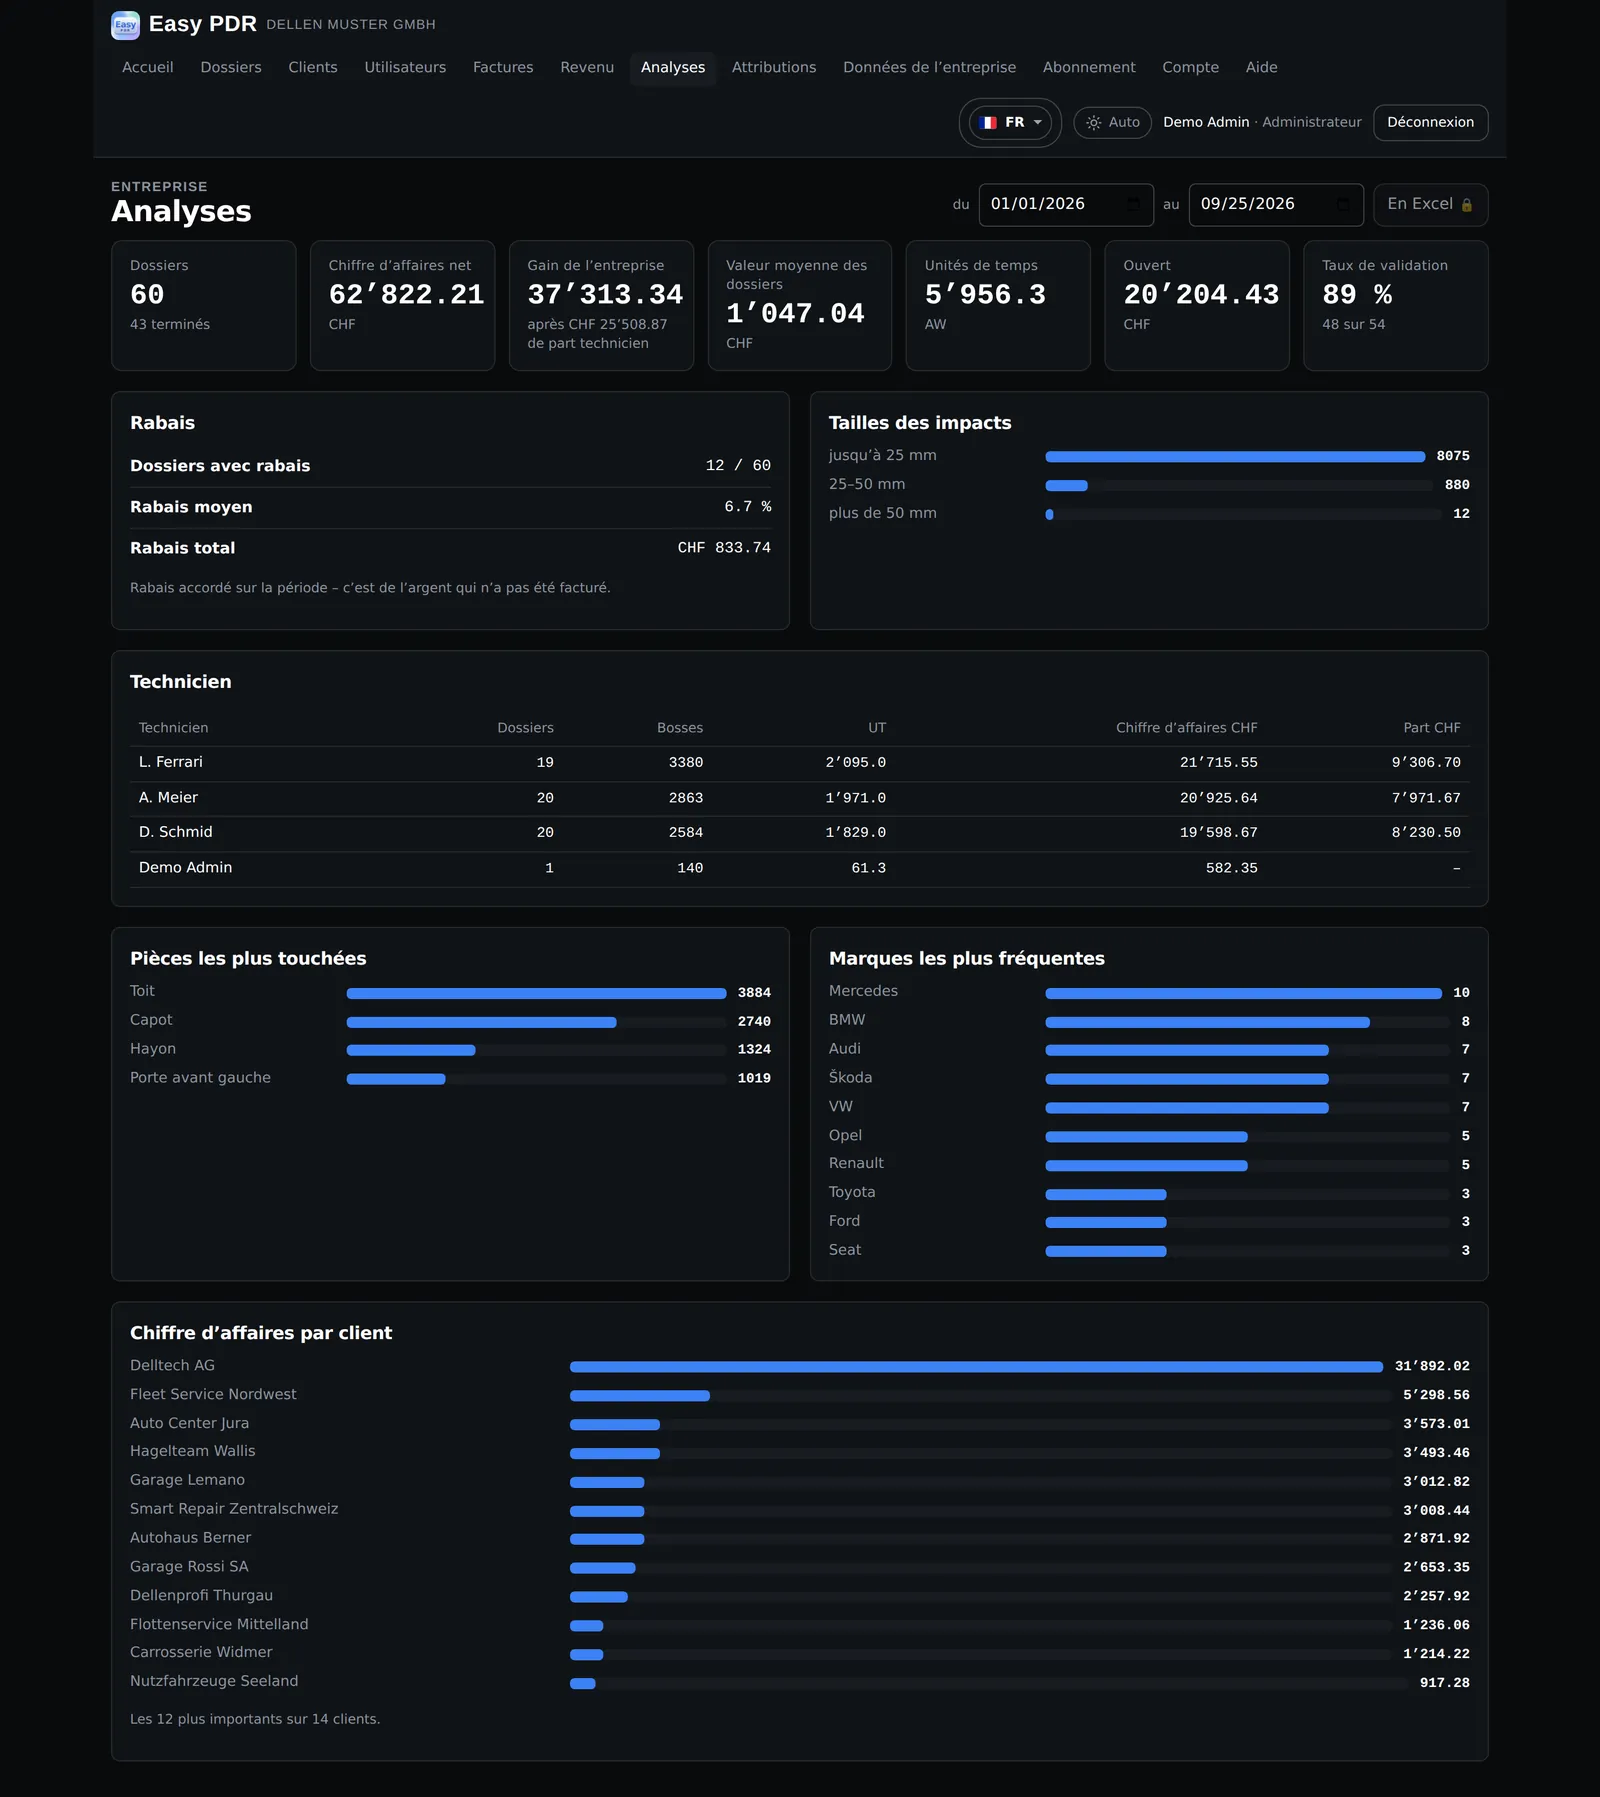Click the start date field 01/01/2026
This screenshot has height=1797, width=1600.
click(x=1066, y=204)
